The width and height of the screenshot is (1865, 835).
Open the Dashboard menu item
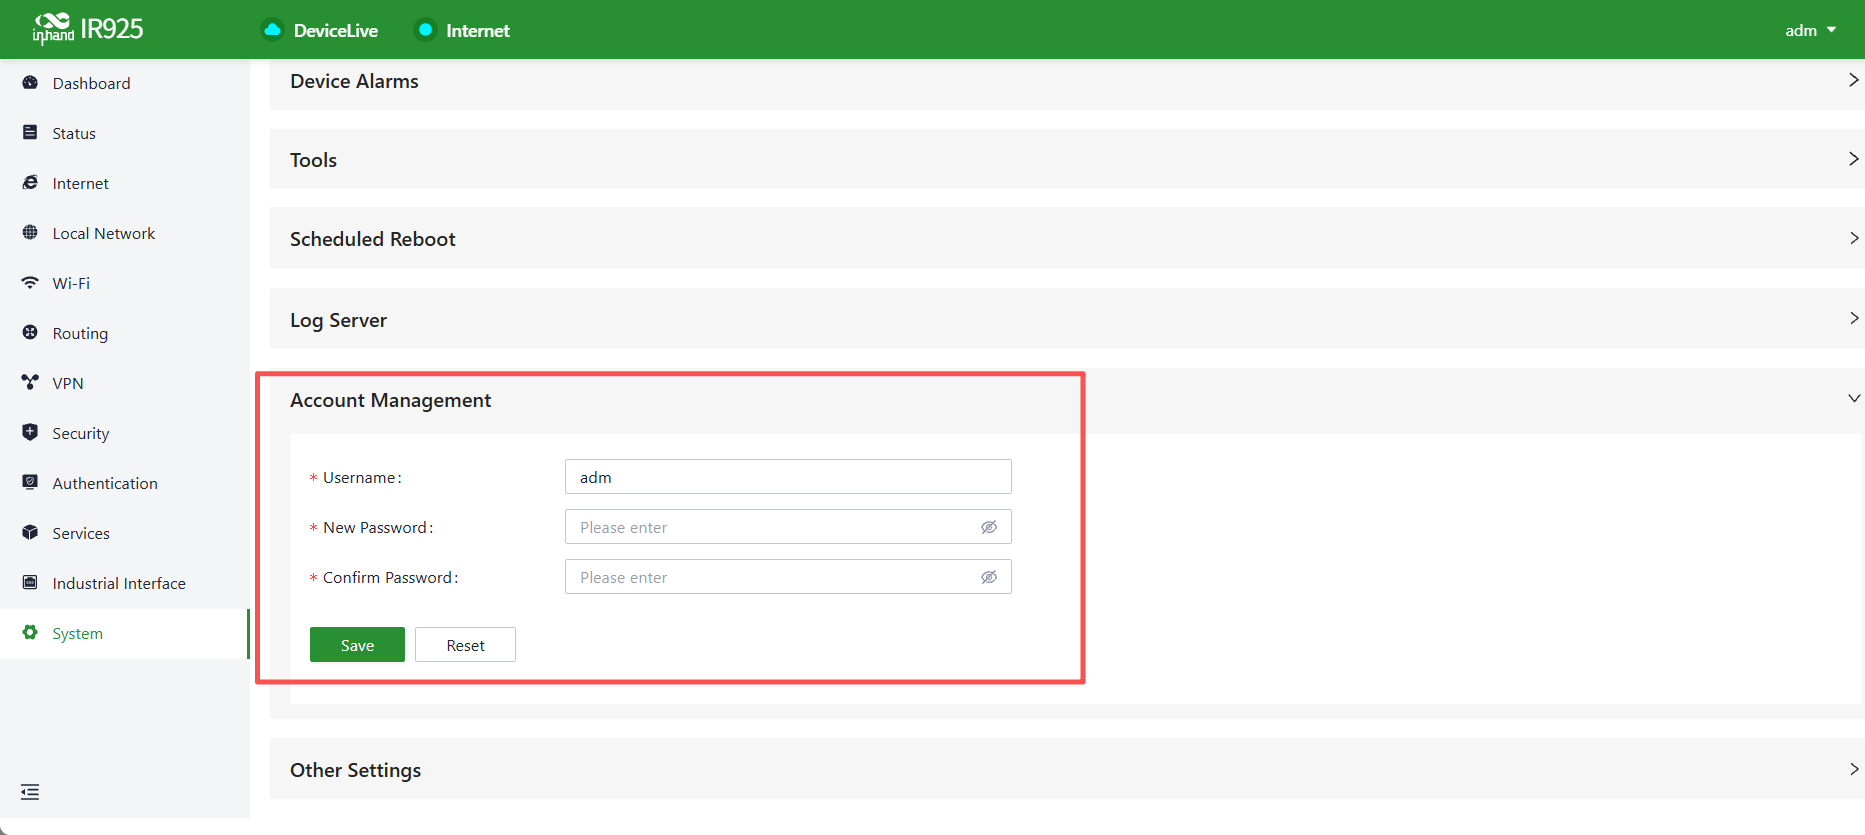tap(124, 83)
